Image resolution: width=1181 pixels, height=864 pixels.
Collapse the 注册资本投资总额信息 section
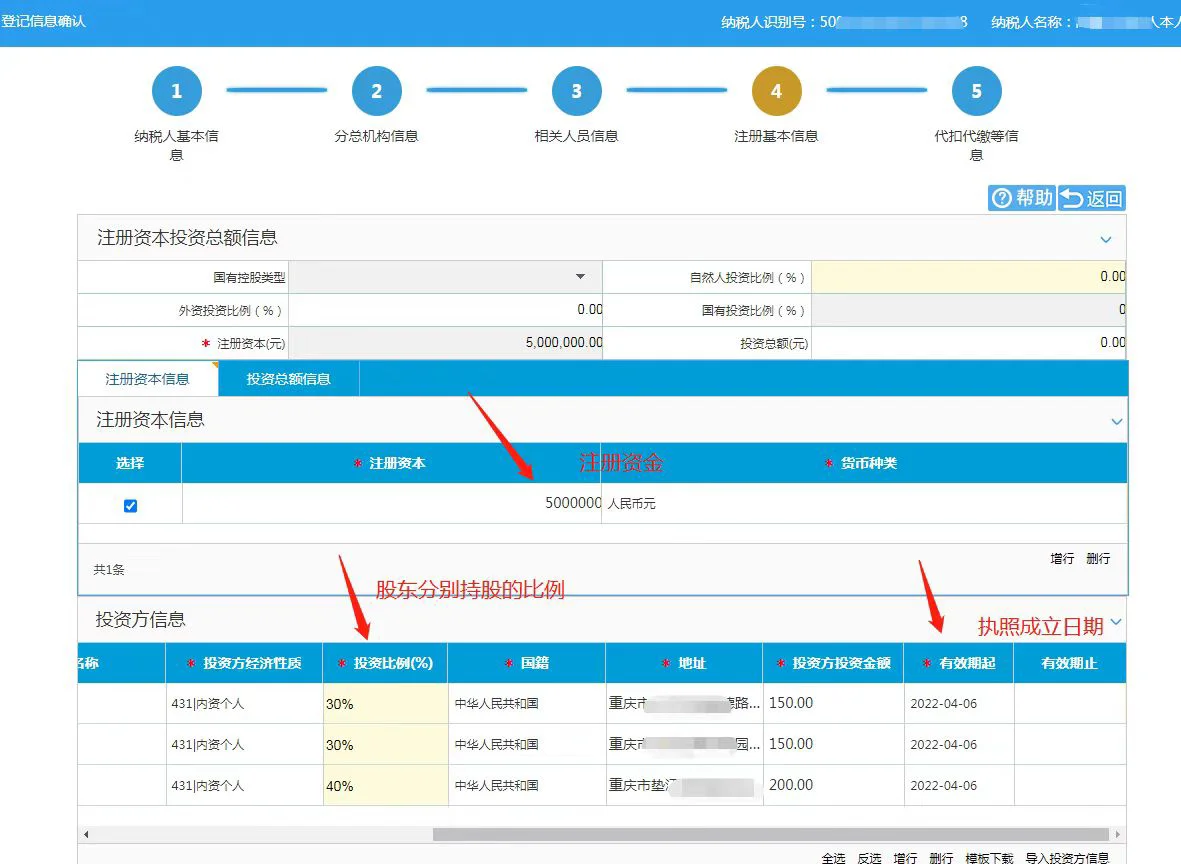click(1106, 239)
